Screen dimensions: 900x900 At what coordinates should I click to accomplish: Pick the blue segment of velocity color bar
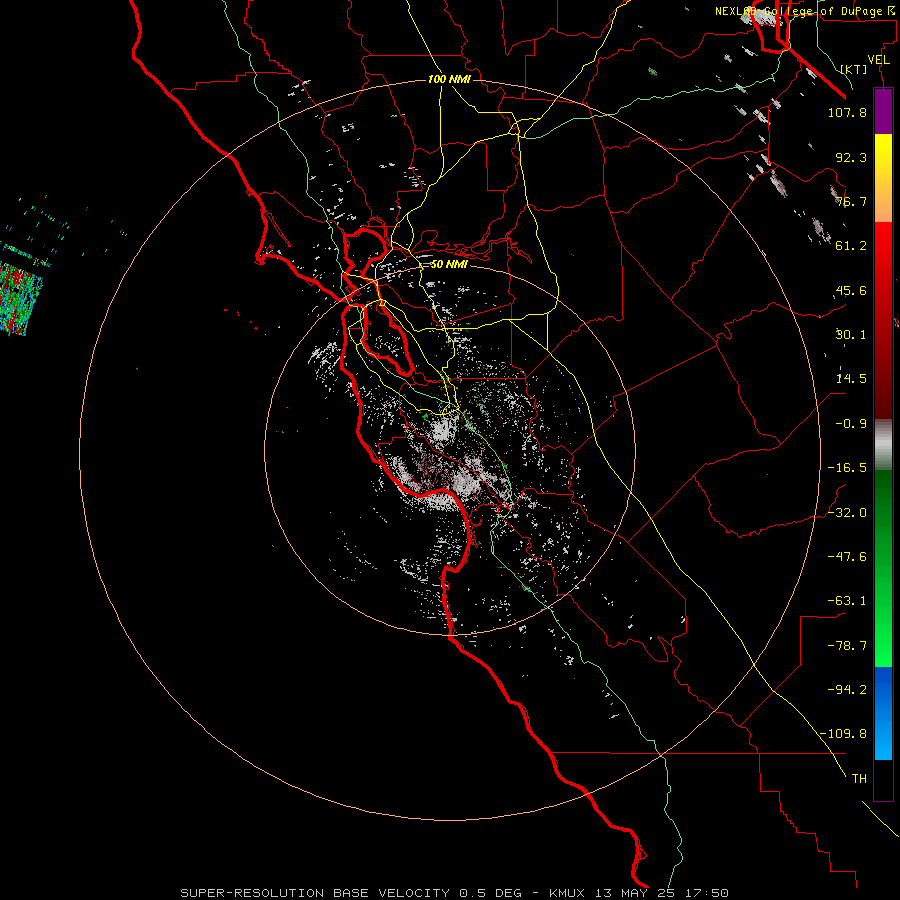[883, 713]
